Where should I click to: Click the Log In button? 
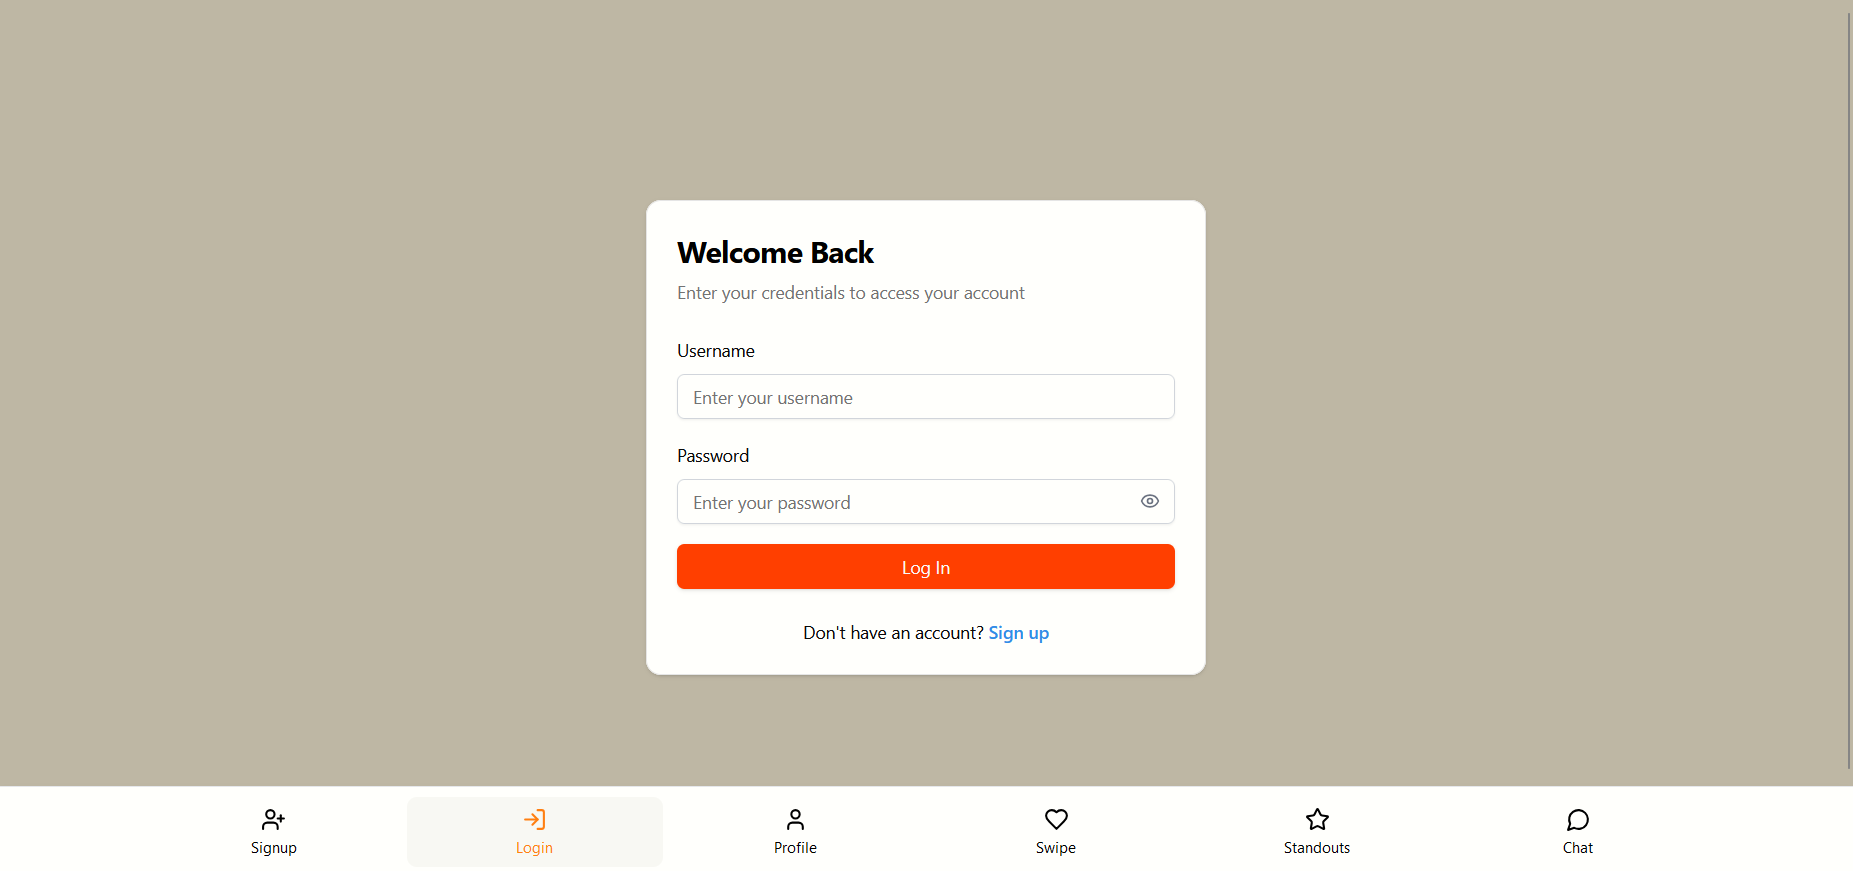926,567
